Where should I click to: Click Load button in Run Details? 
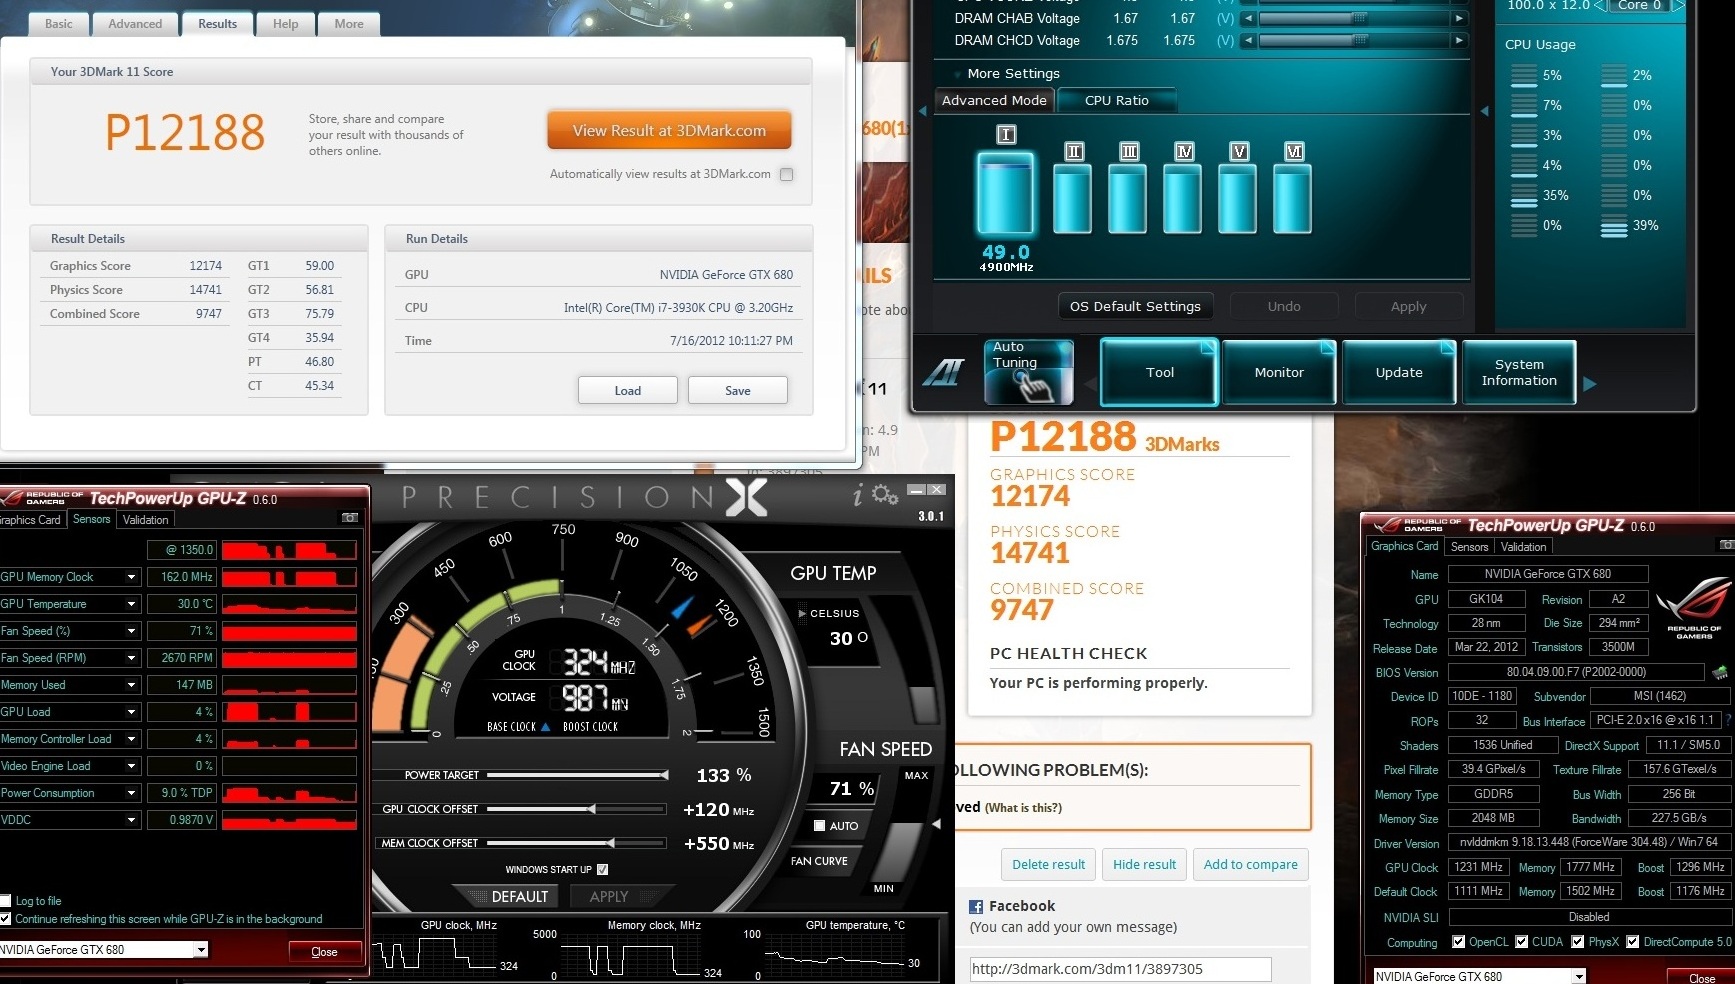628,390
